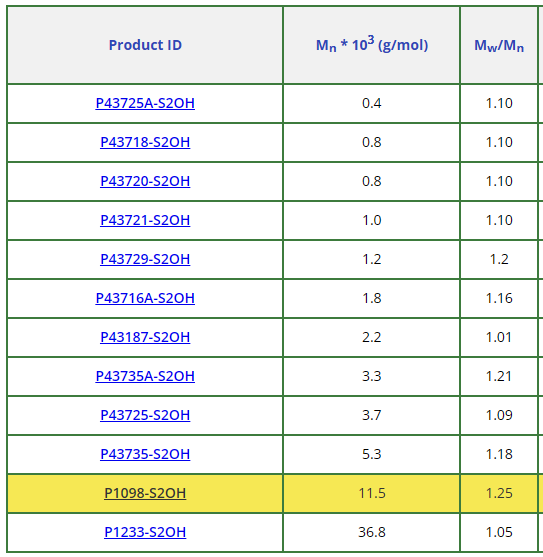Image resolution: width=543 pixels, height=557 pixels.
Task: Select the 11.5 value in highlighted row
Action: point(372,493)
